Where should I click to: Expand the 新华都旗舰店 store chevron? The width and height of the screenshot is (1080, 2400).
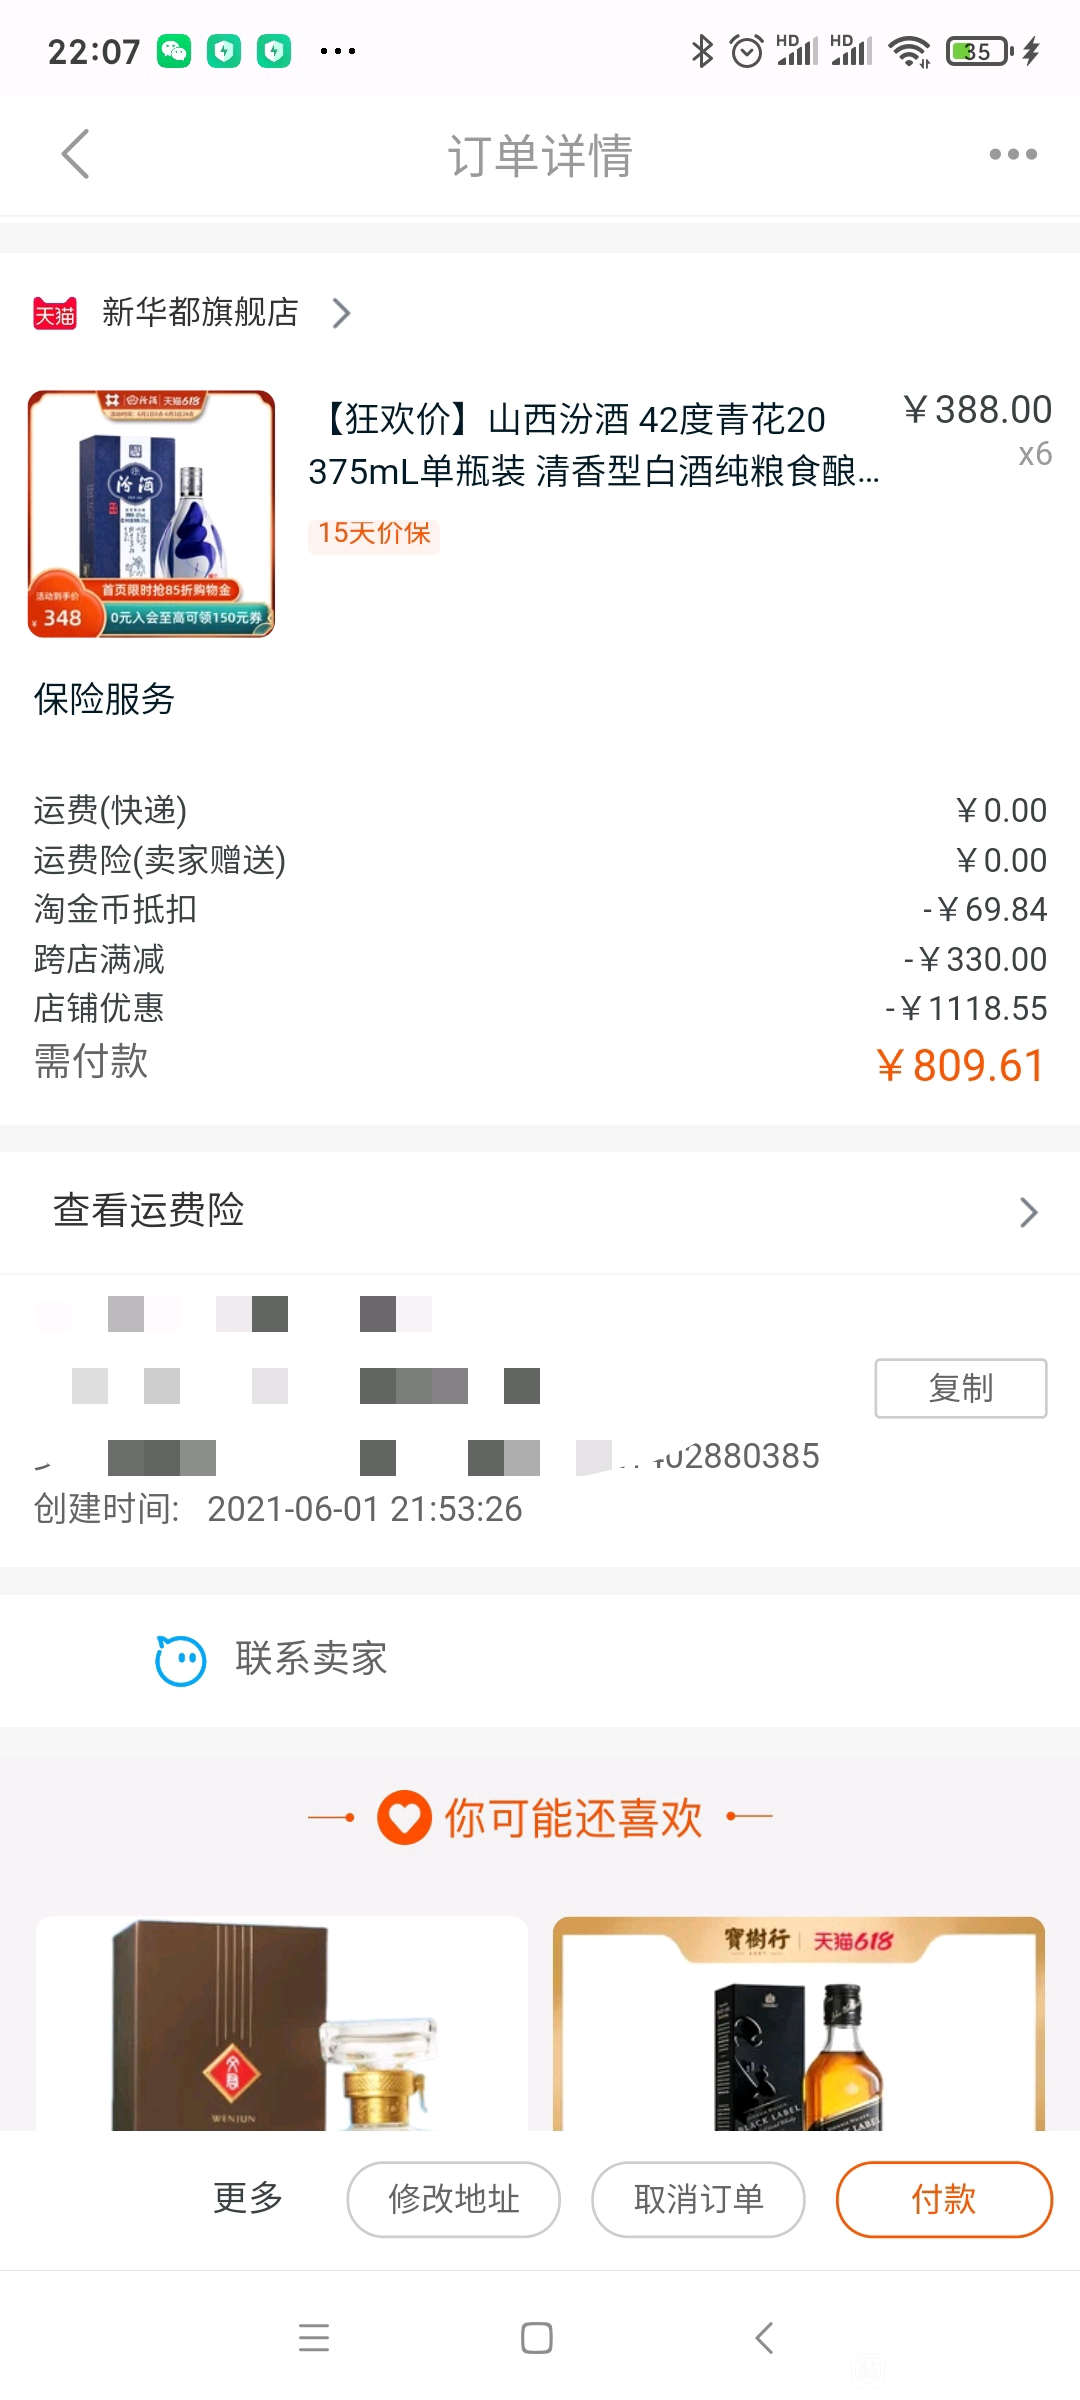click(341, 313)
